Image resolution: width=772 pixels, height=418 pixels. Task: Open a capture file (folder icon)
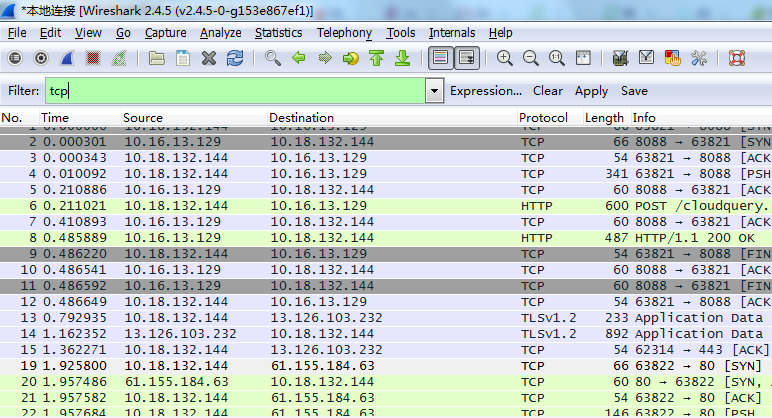(x=157, y=58)
